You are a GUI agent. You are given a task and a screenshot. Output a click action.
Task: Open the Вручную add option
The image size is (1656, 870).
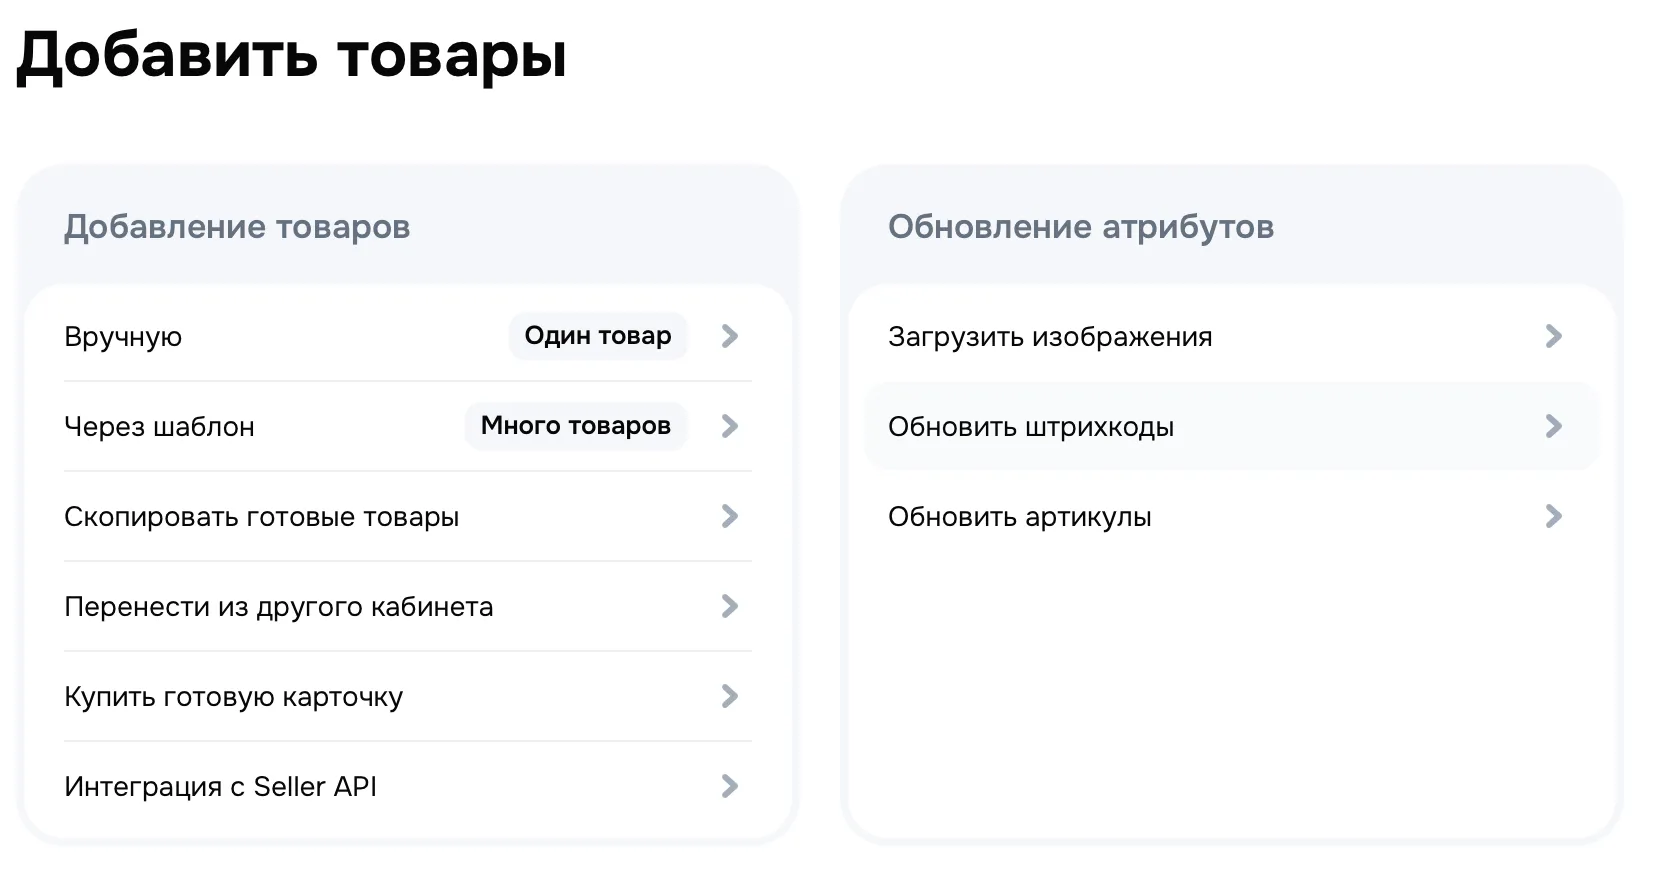[123, 337]
